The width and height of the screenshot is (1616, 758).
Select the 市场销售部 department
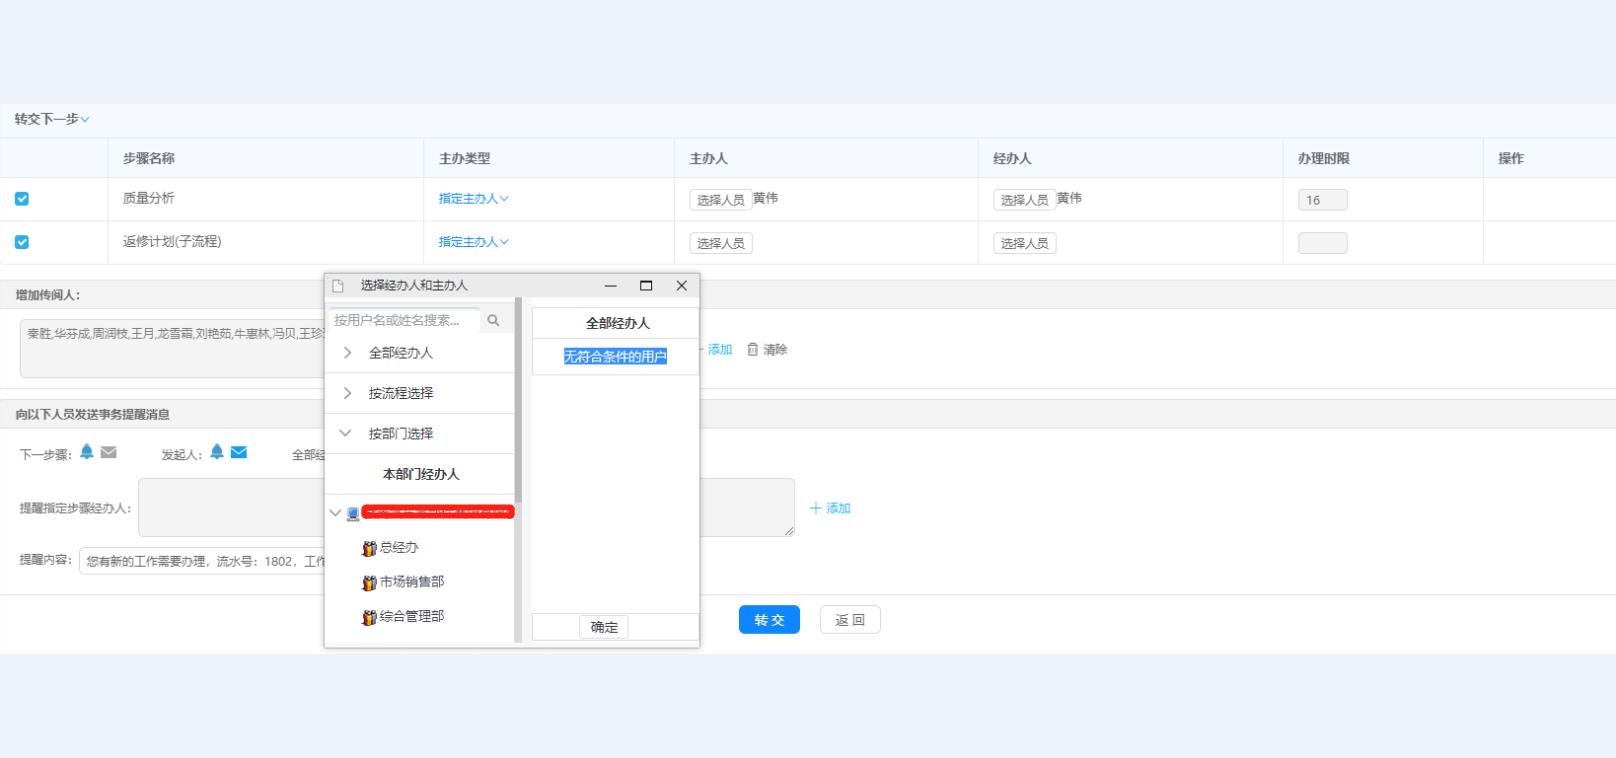[412, 582]
